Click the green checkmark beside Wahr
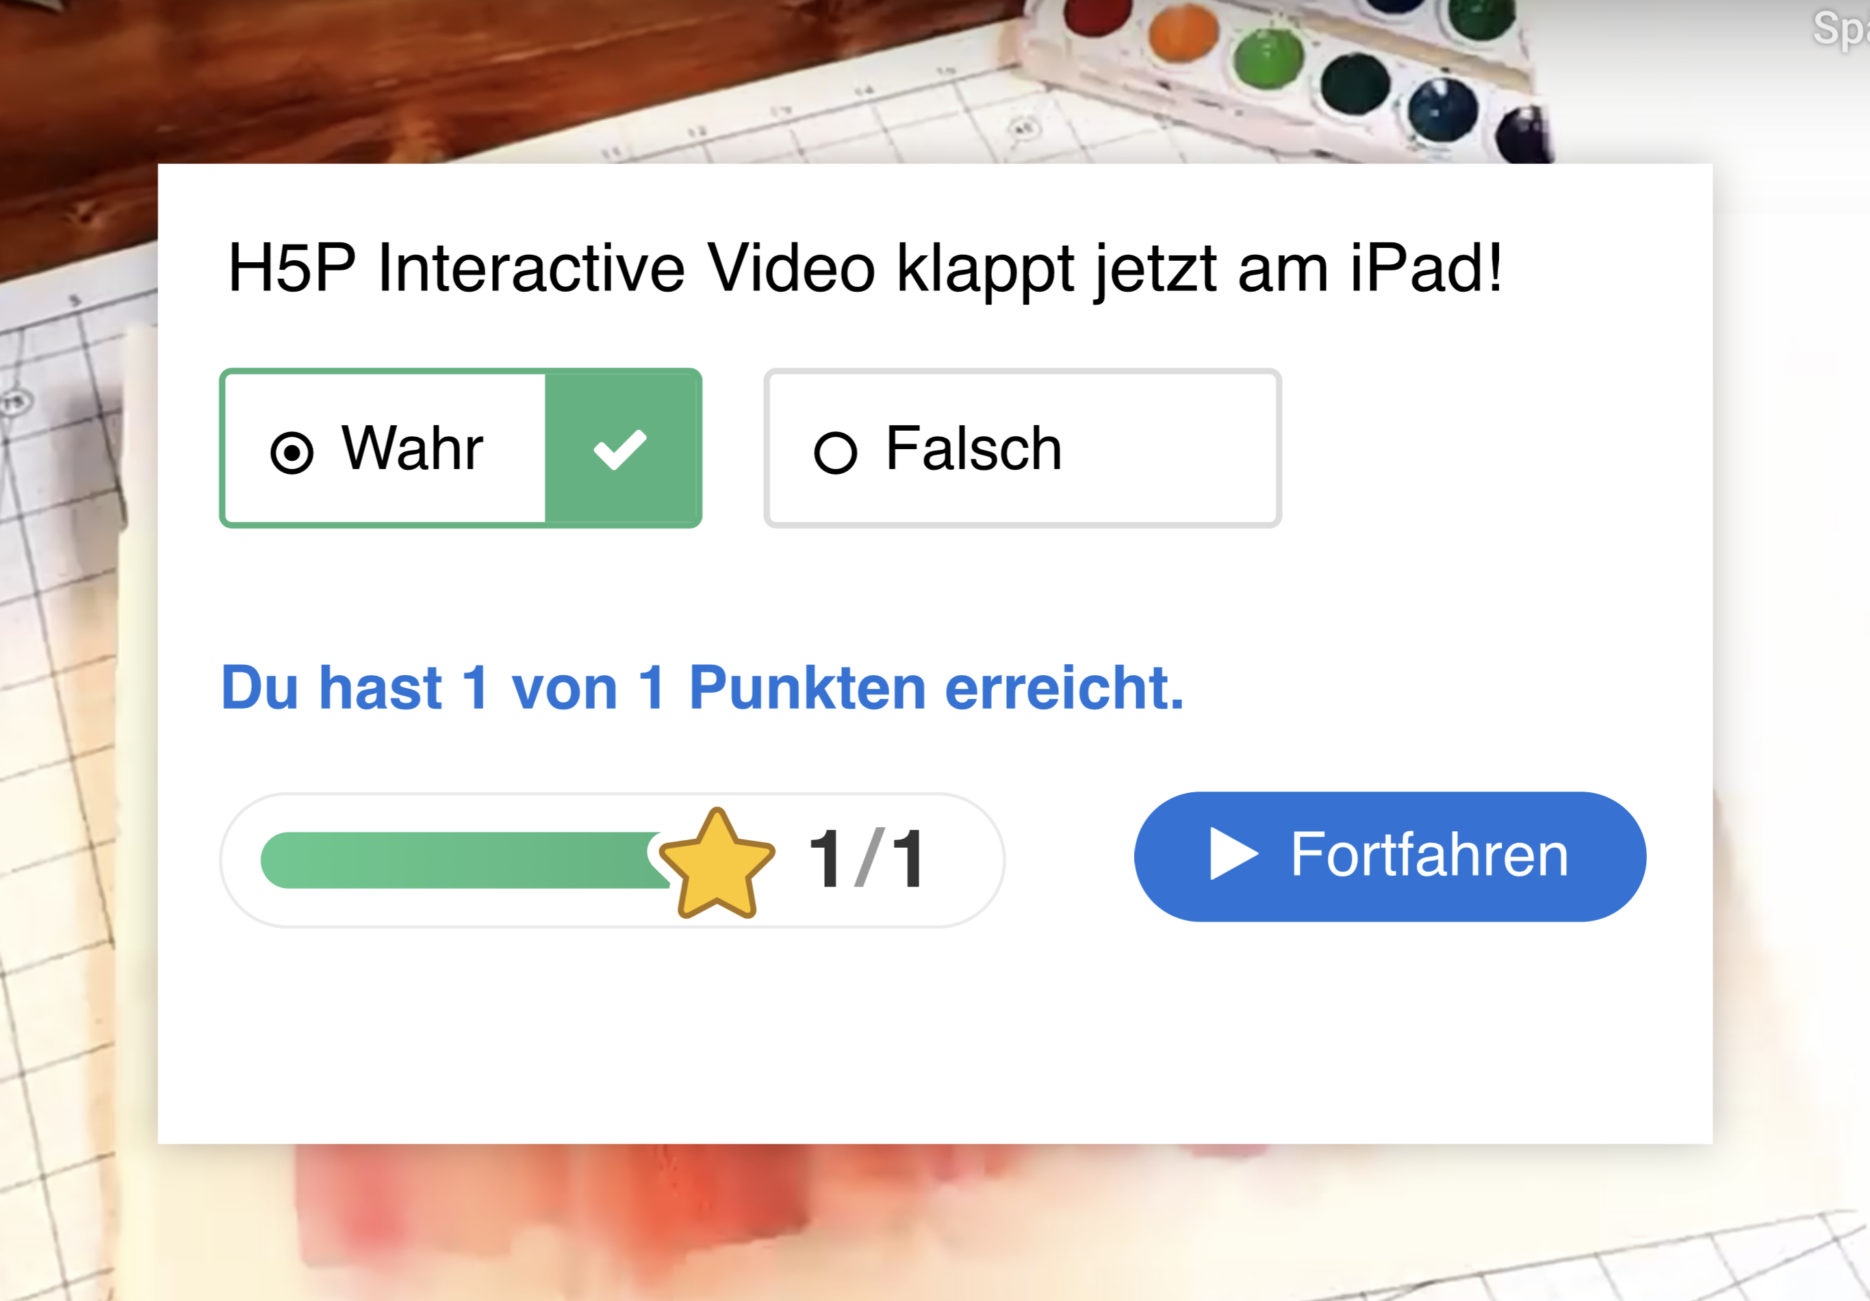Viewport: 1870px width, 1301px height. point(621,448)
